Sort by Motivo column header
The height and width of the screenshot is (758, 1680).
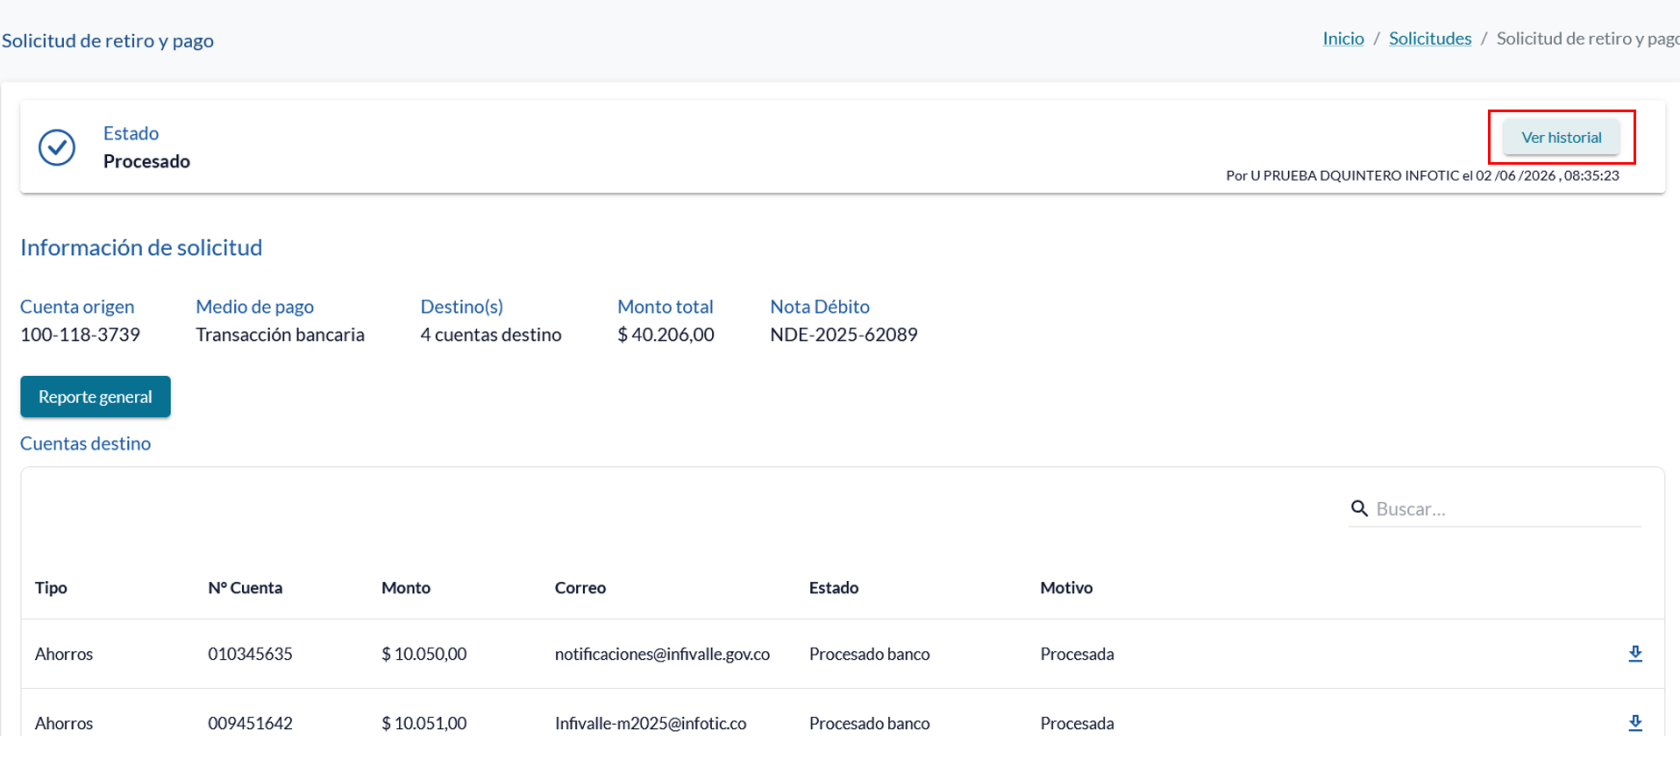click(1066, 588)
